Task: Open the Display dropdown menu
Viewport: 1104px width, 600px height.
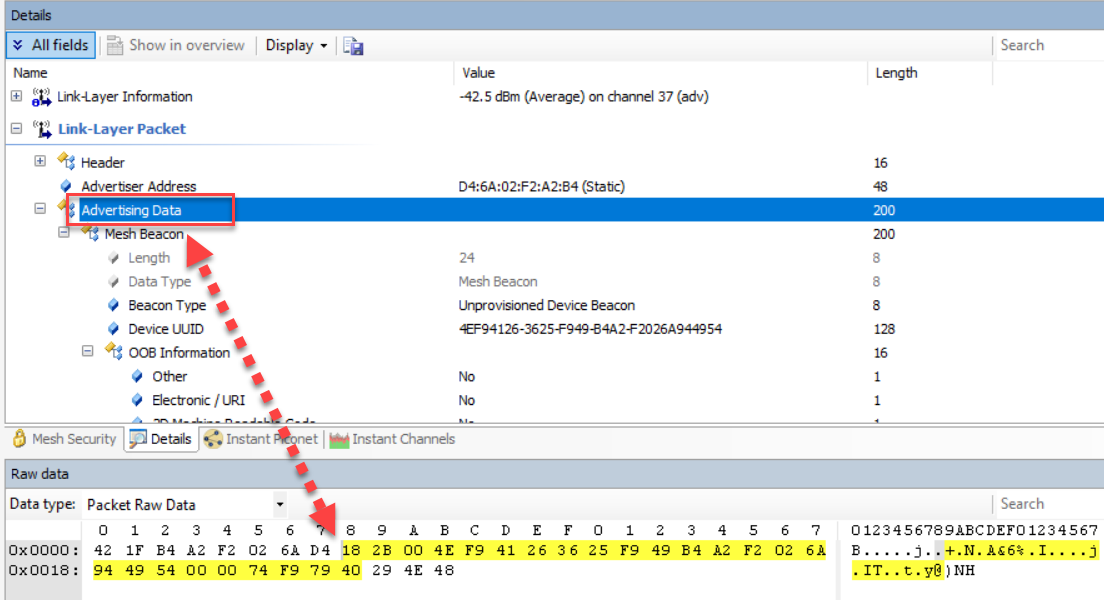Action: coord(296,45)
